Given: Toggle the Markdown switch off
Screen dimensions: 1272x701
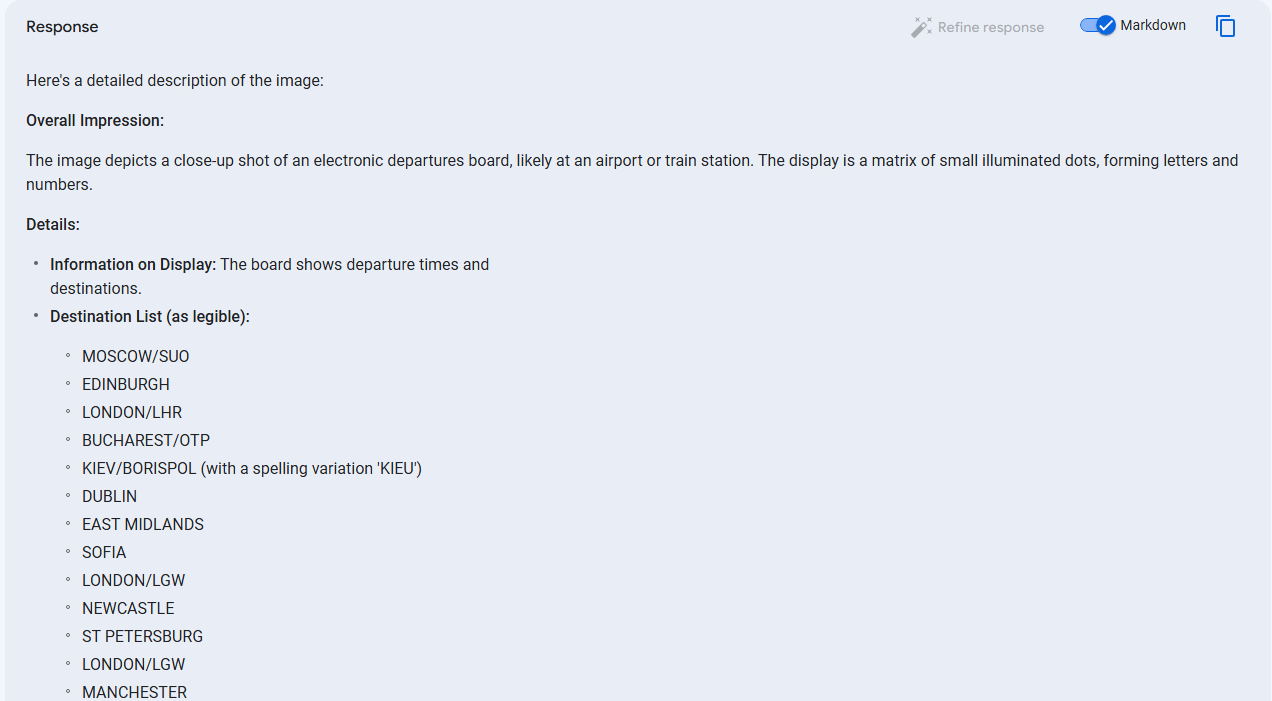Looking at the screenshot, I should click(x=1097, y=26).
